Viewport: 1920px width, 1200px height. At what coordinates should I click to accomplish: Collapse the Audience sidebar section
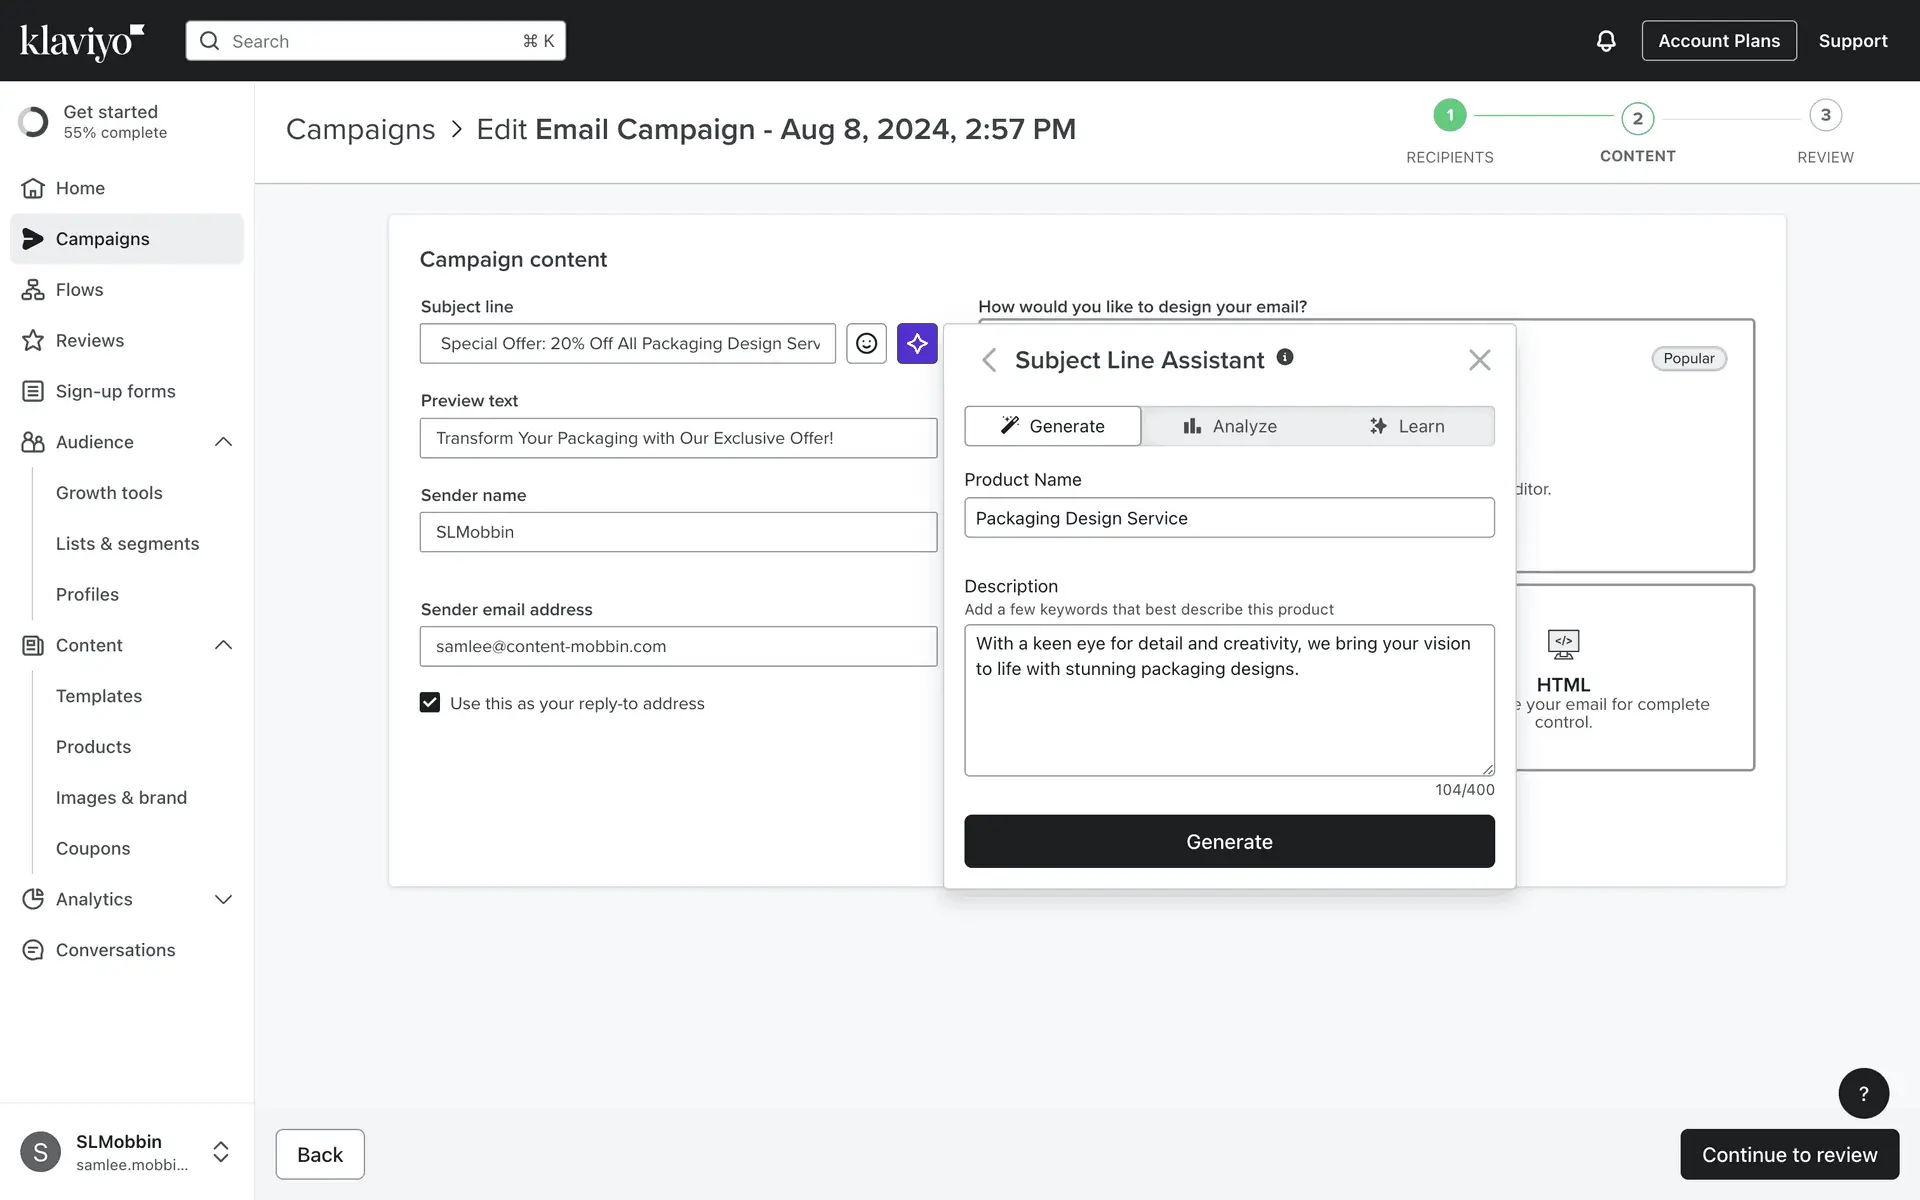coord(223,442)
